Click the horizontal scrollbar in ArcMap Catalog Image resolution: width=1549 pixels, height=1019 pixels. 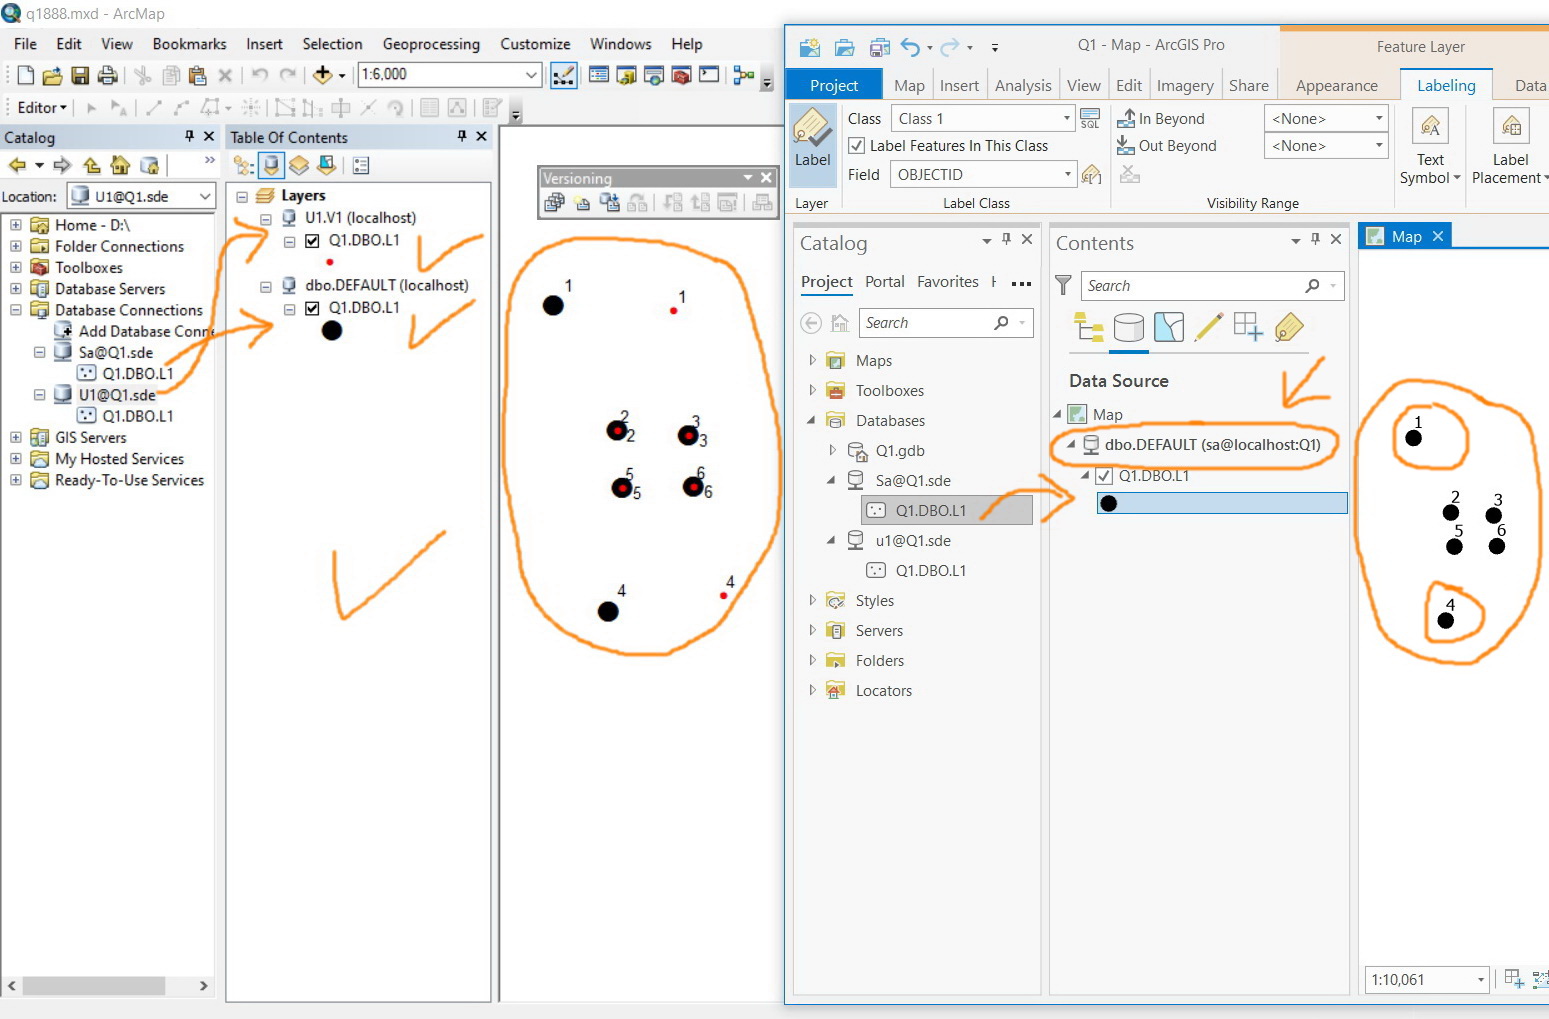click(x=94, y=986)
